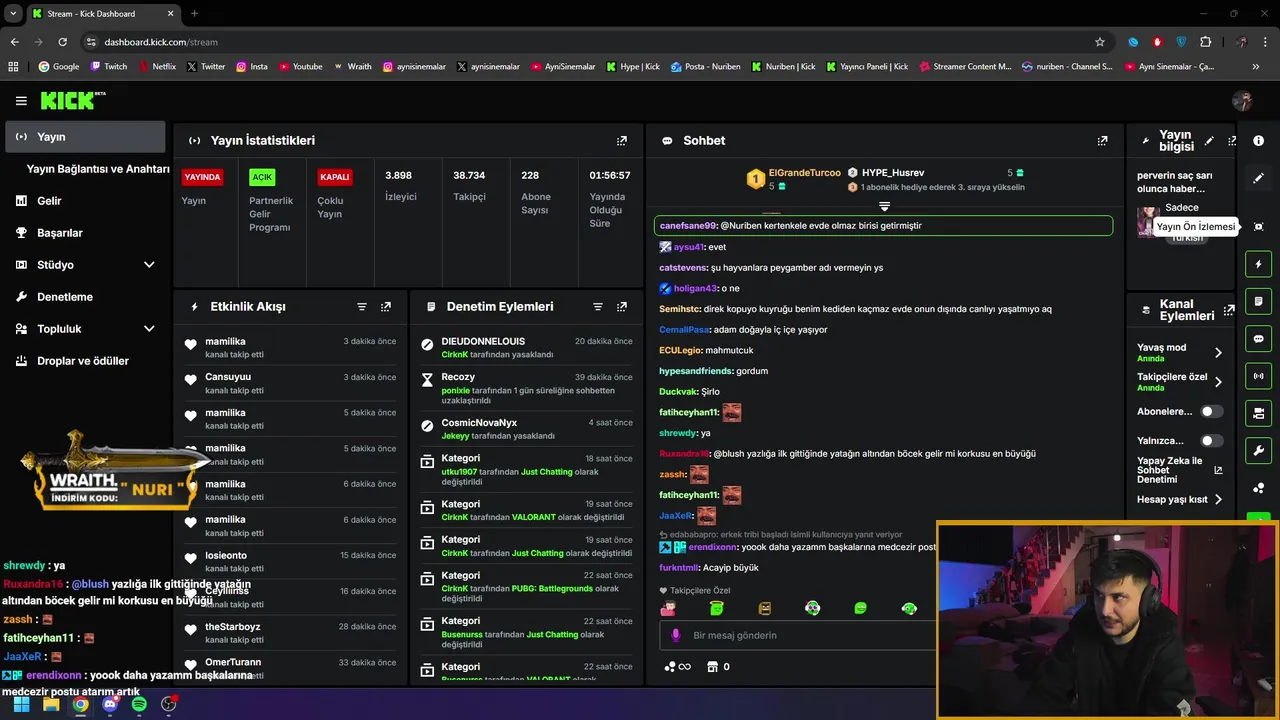Click ElGrandeTurcoo in chat leaderboard
This screenshot has width=1280, height=720.
pyautogui.click(x=805, y=173)
